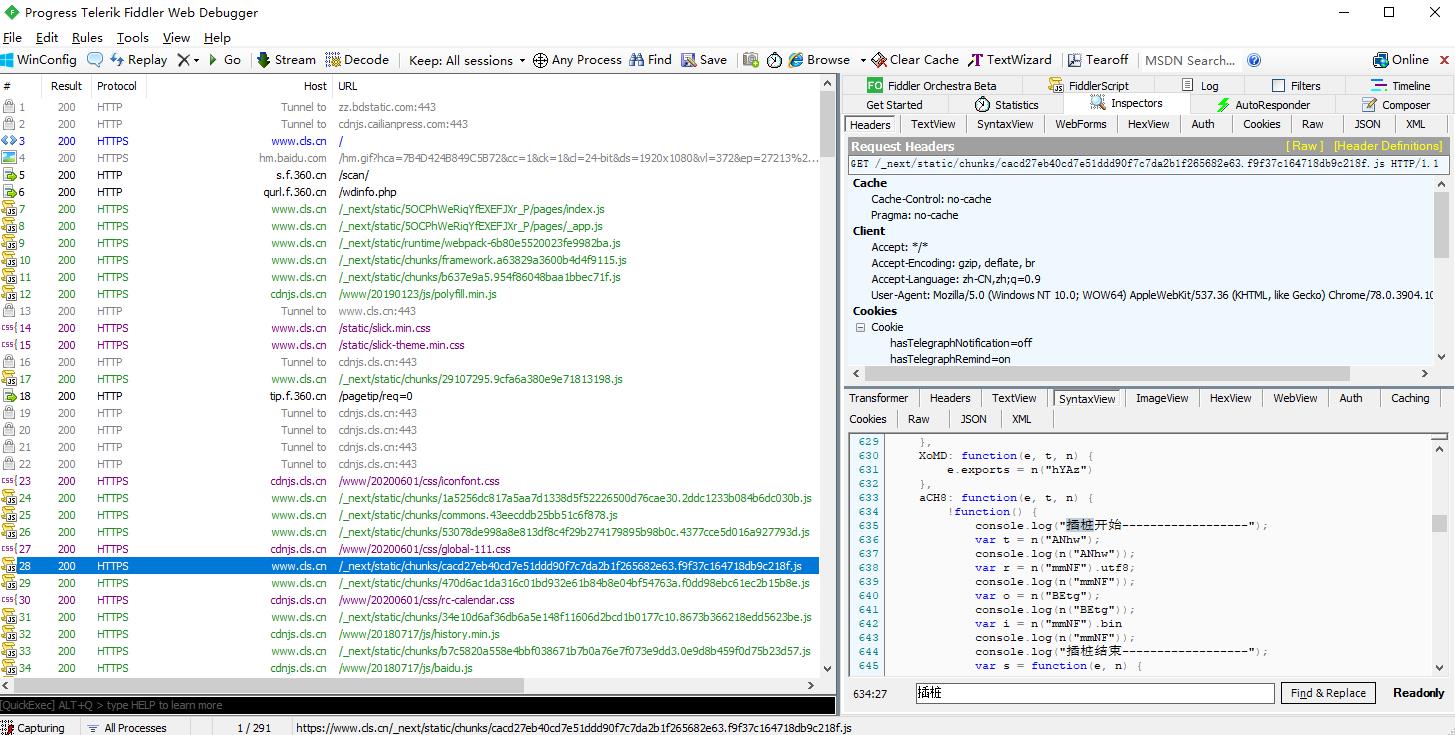Replay selected sessions

tap(138, 60)
